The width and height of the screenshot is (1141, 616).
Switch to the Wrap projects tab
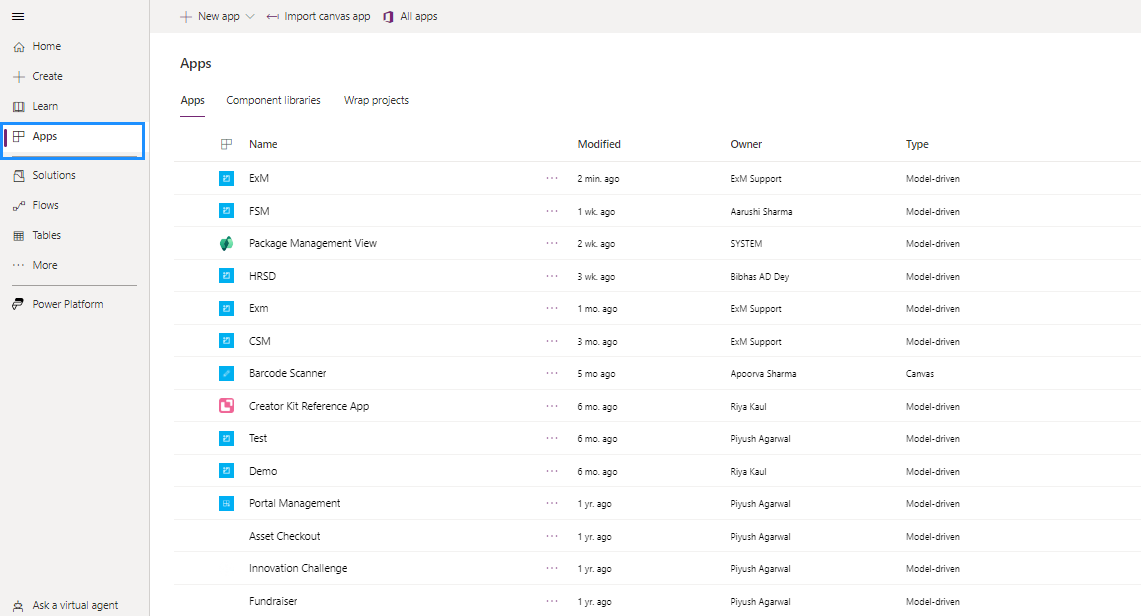pos(376,100)
